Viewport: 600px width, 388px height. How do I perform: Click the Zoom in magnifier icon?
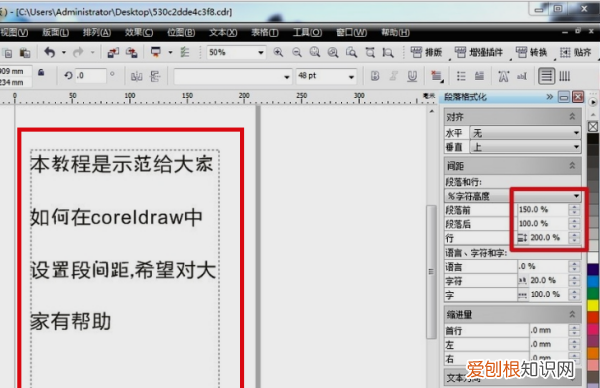(278, 52)
